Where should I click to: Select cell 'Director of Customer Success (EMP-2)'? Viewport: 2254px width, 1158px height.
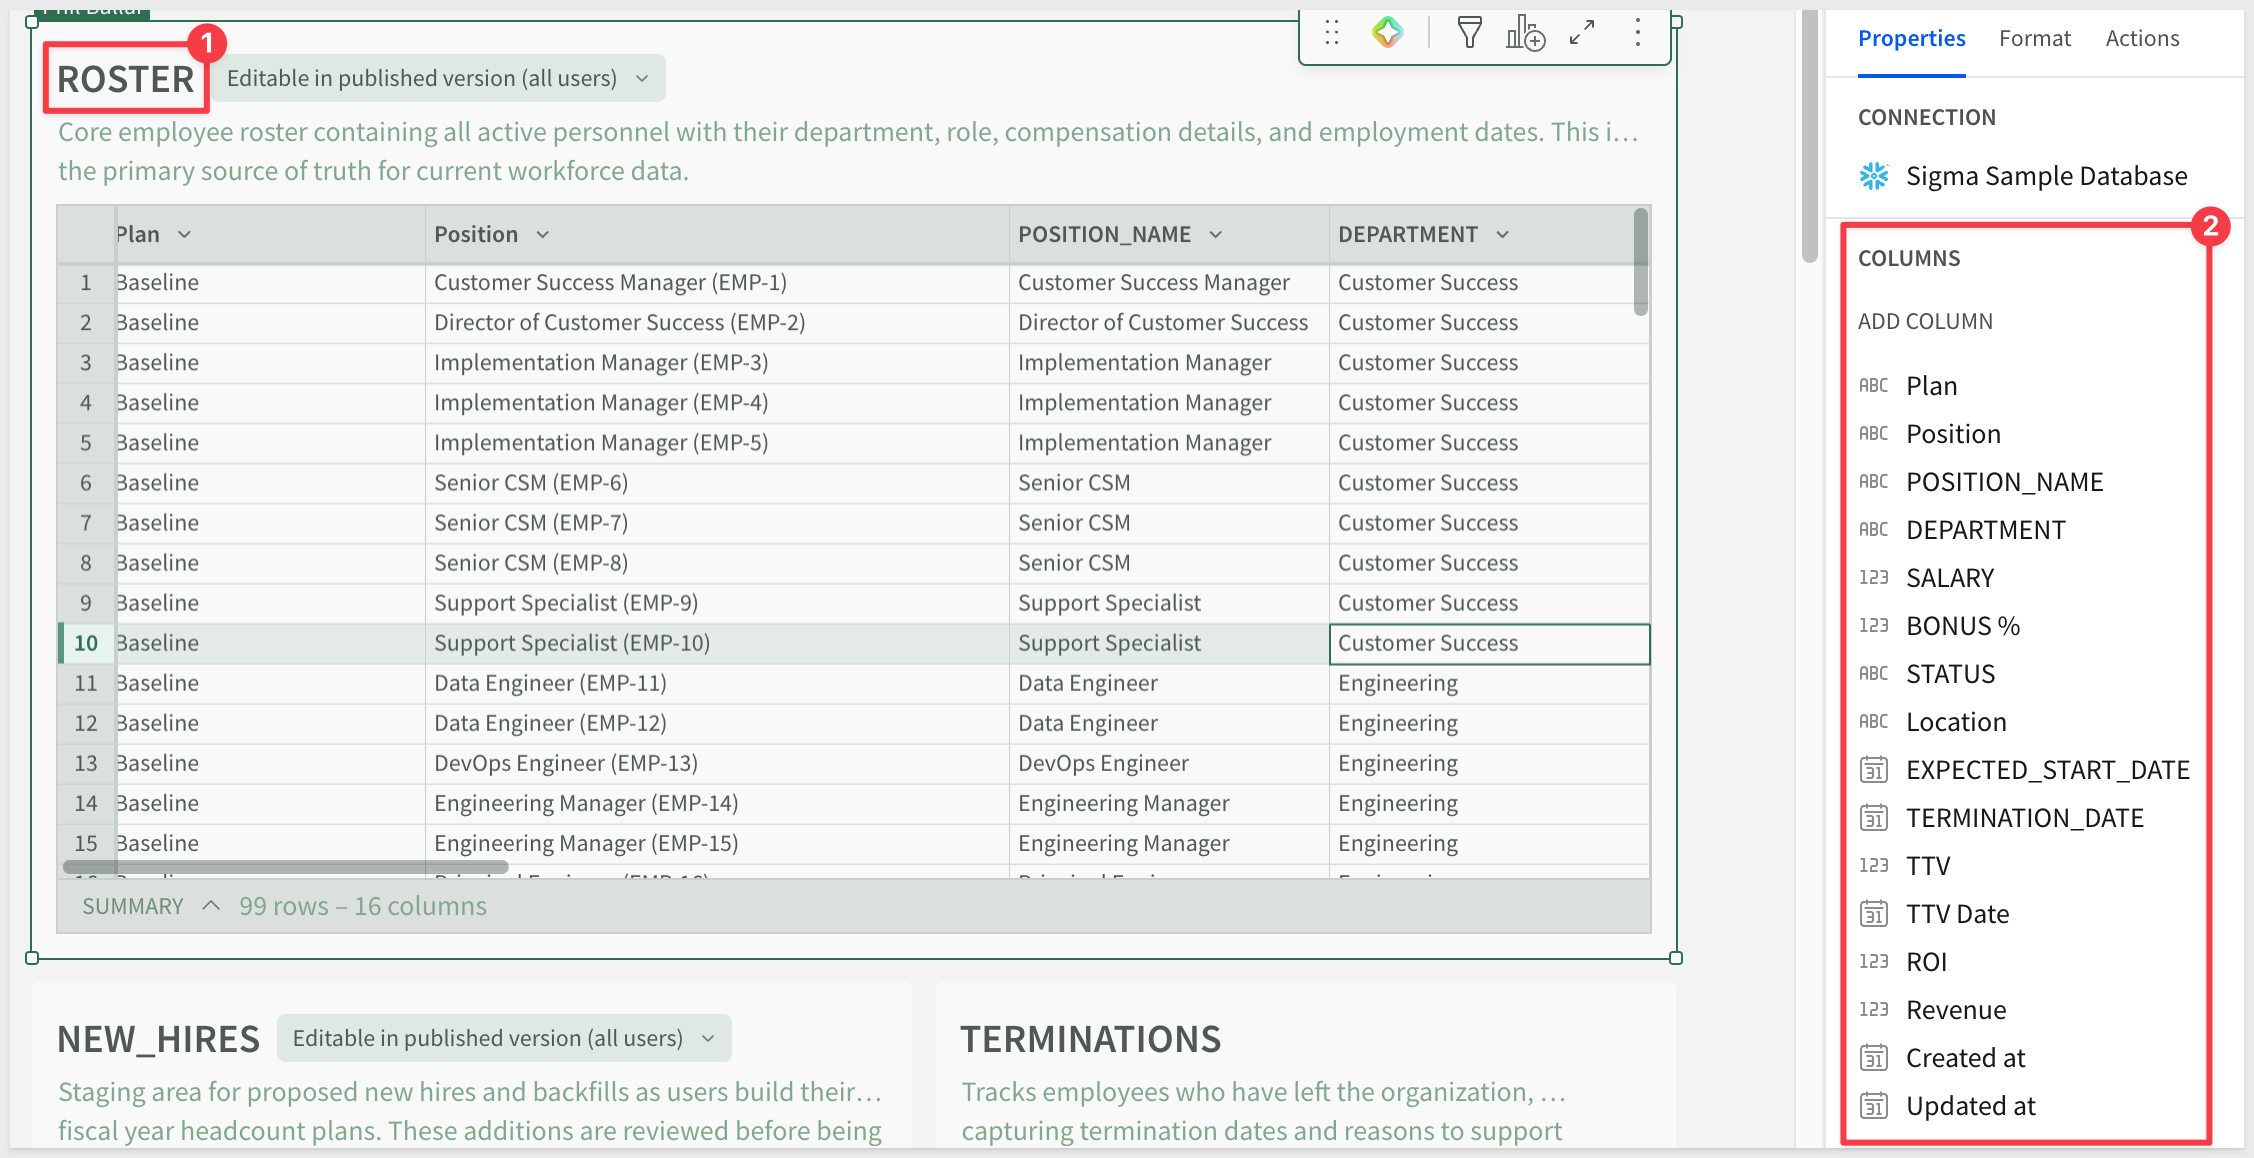point(717,323)
